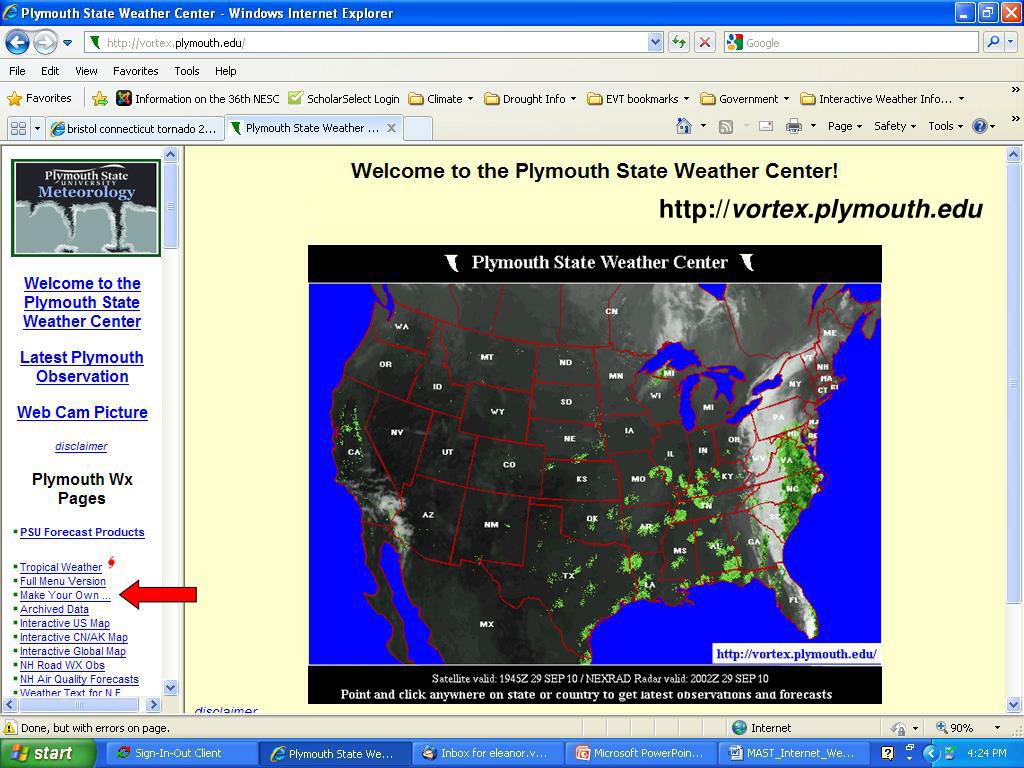Click the Read Mail icon

tap(765, 127)
